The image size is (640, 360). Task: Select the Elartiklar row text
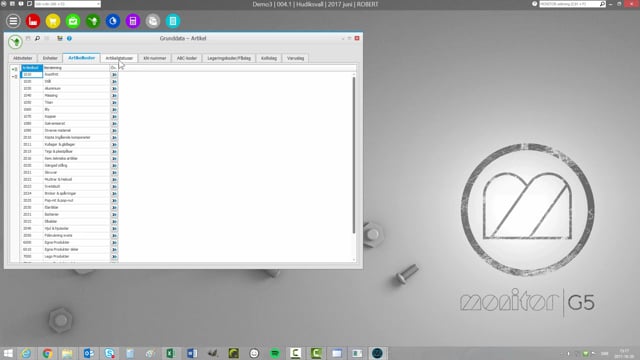tap(51, 208)
